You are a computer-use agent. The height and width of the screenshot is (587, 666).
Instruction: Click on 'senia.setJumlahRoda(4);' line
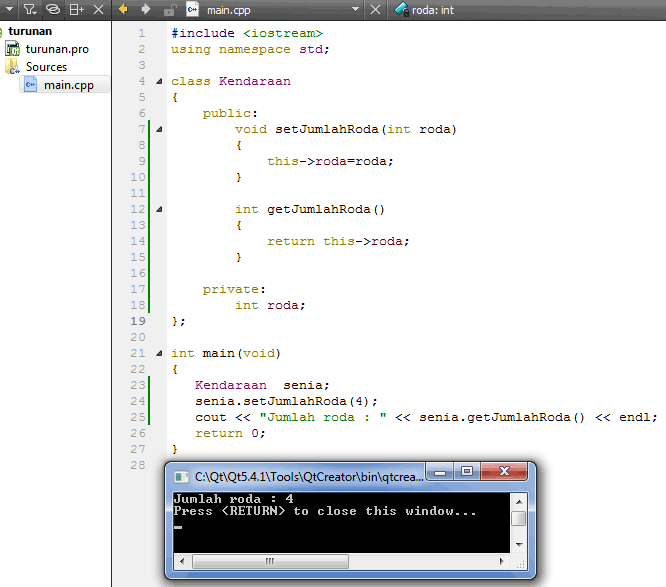(x=286, y=401)
